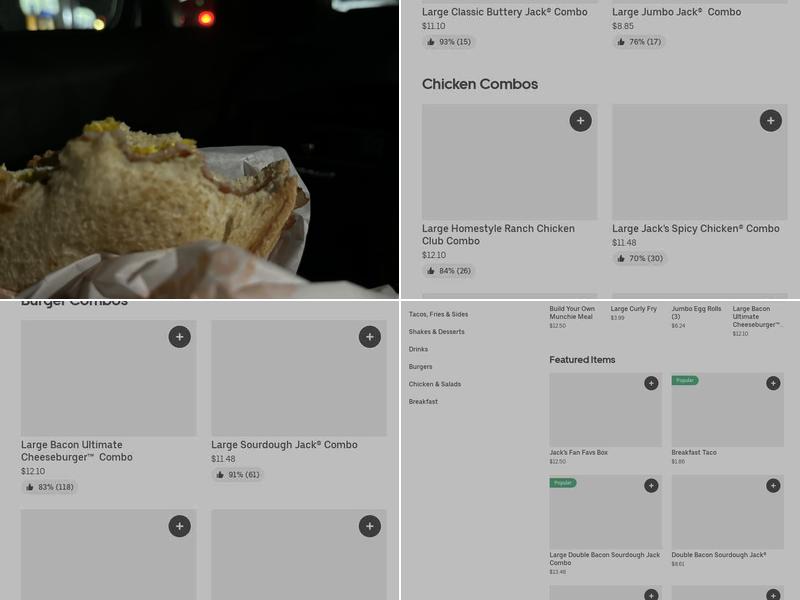View the Jumbo Egg Rolls (3) item
The image size is (800, 600).
tap(696, 313)
